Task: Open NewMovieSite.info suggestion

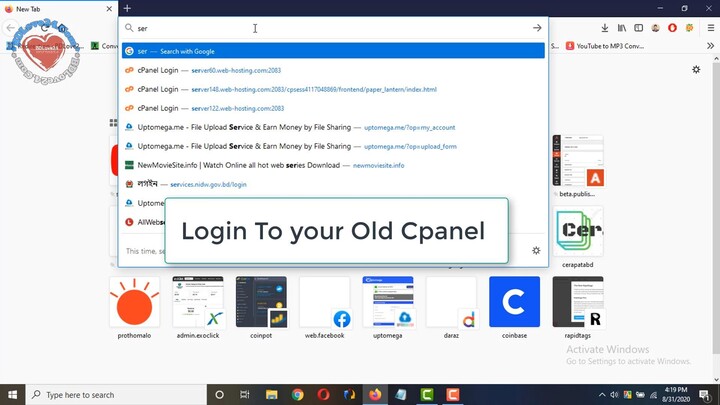Action: click(x=333, y=165)
